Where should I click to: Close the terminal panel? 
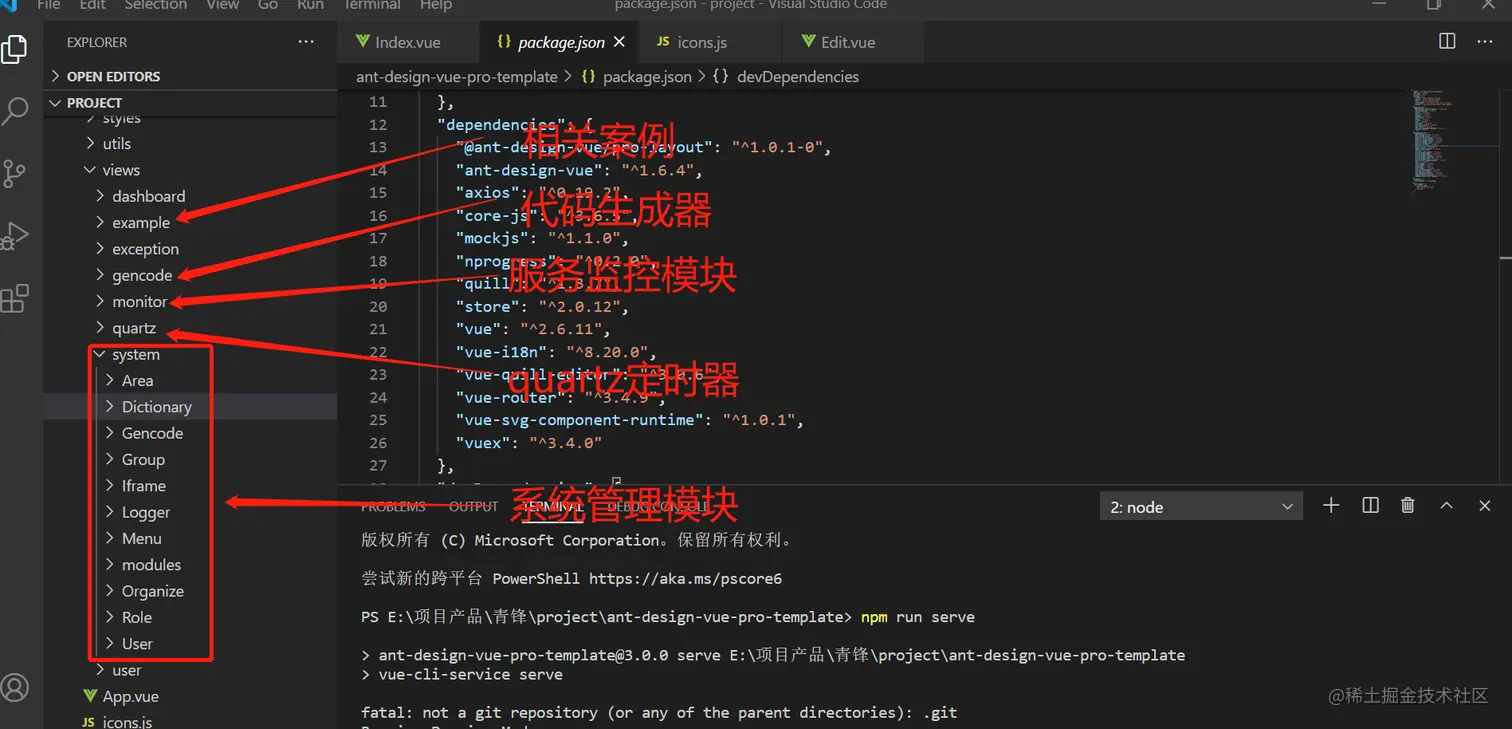[x=1485, y=506]
